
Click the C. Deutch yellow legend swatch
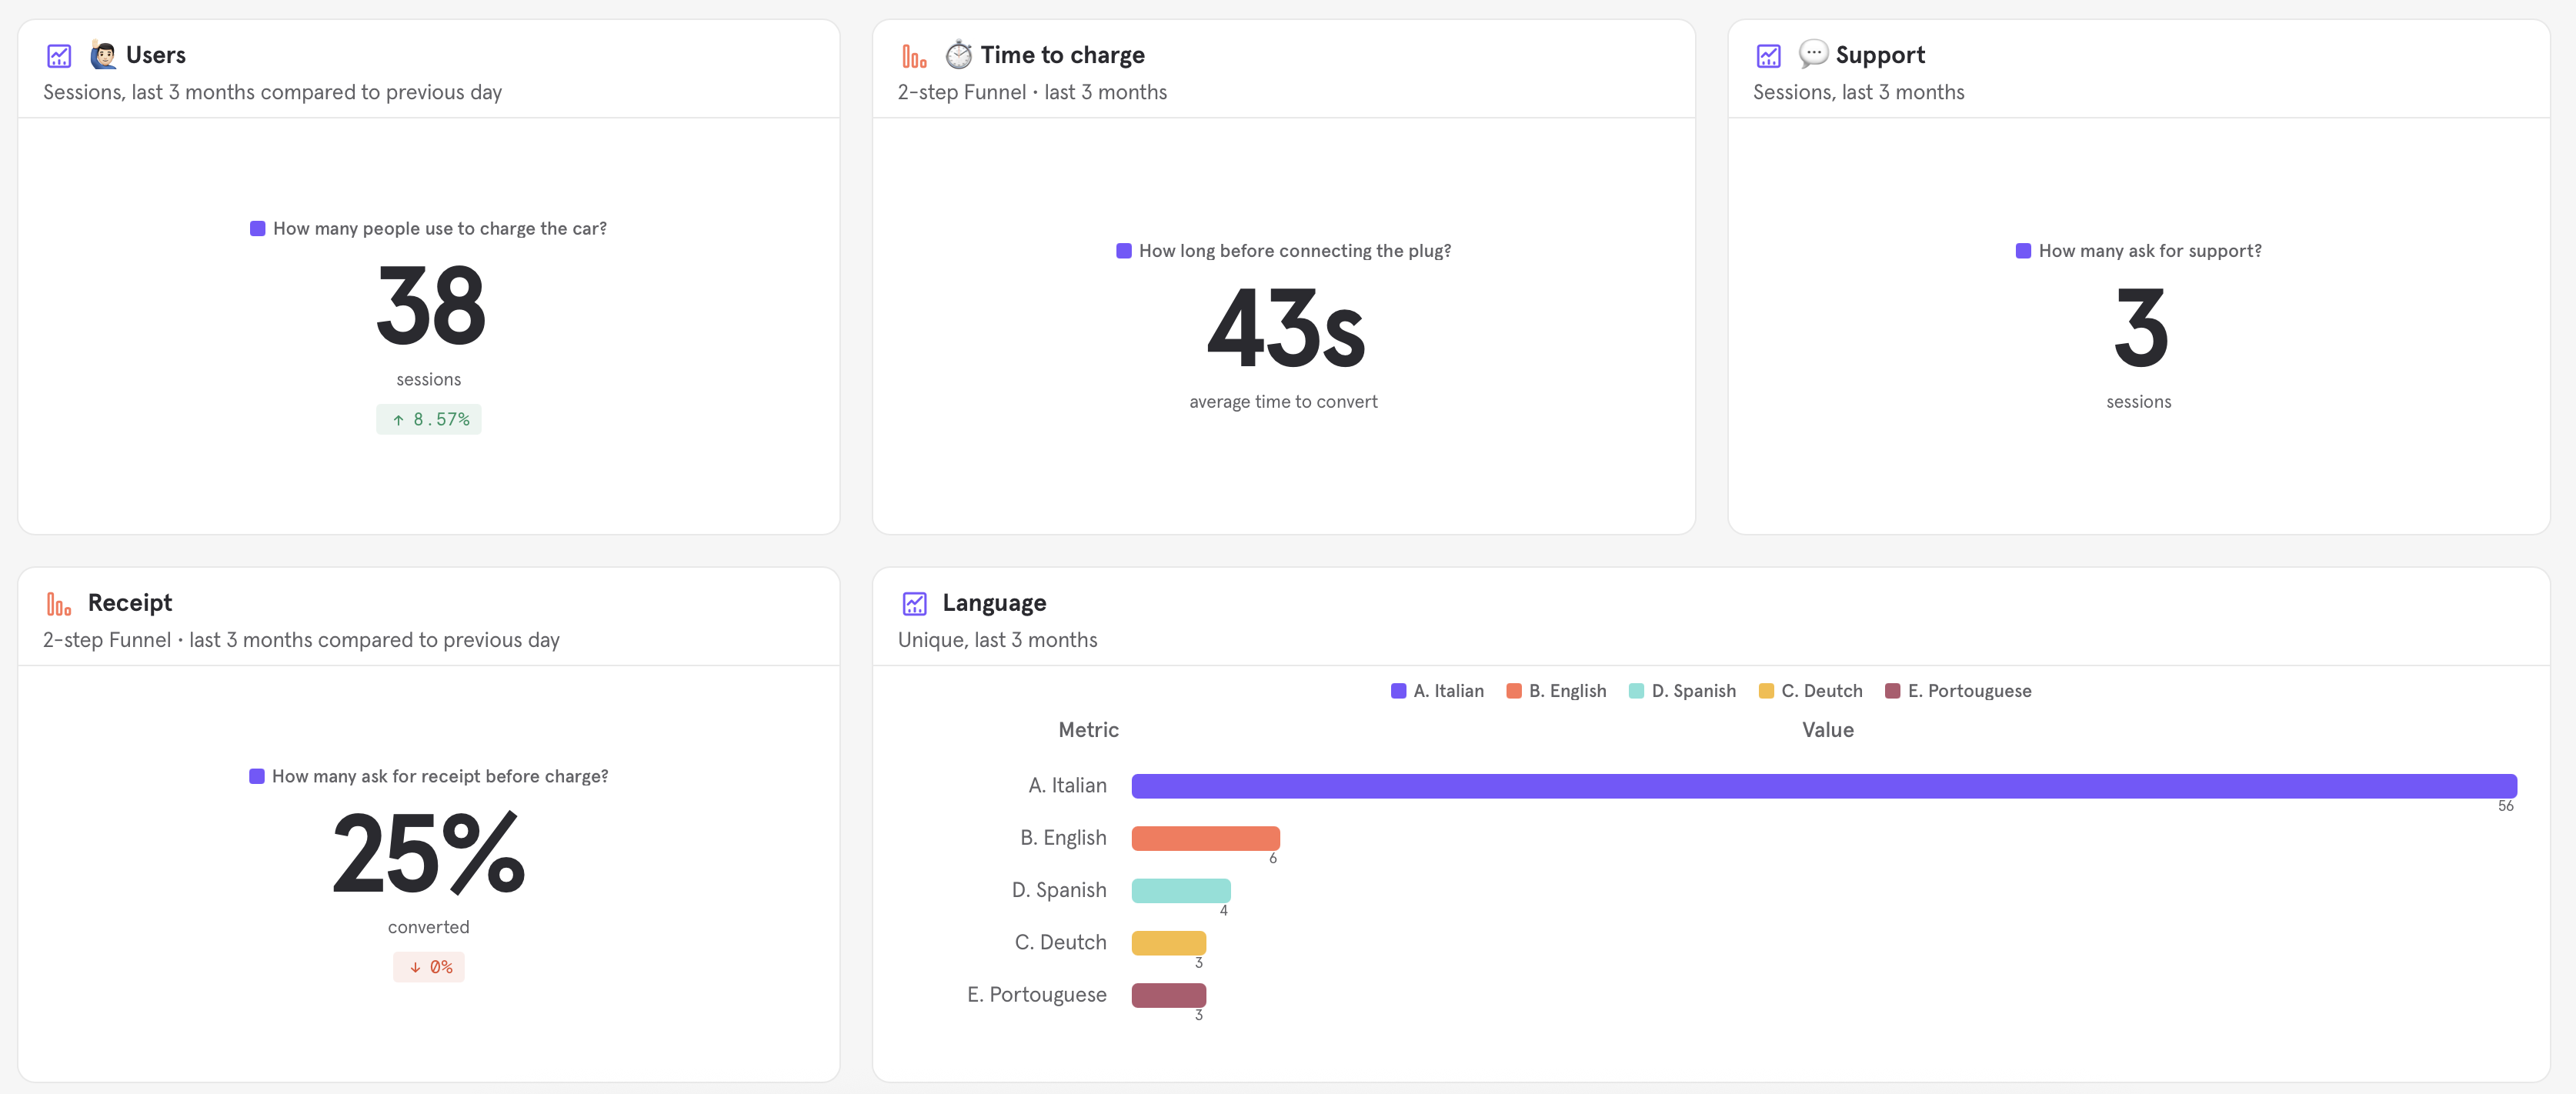tap(1766, 691)
